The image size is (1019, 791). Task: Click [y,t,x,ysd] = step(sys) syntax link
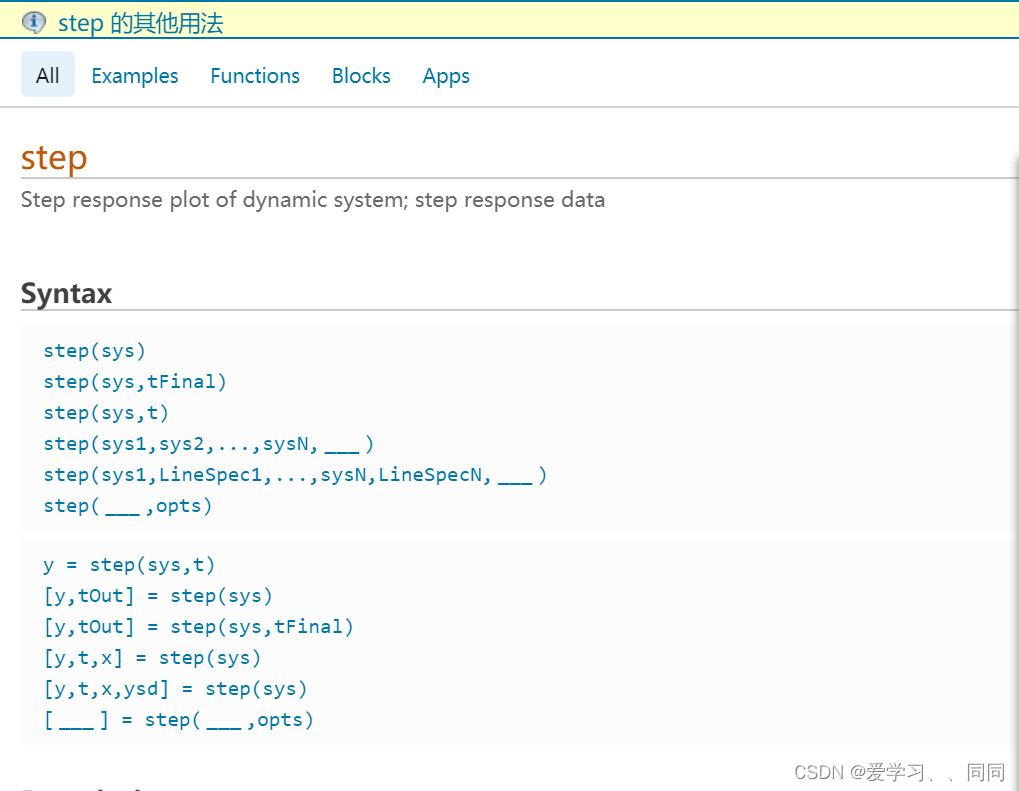tap(175, 689)
